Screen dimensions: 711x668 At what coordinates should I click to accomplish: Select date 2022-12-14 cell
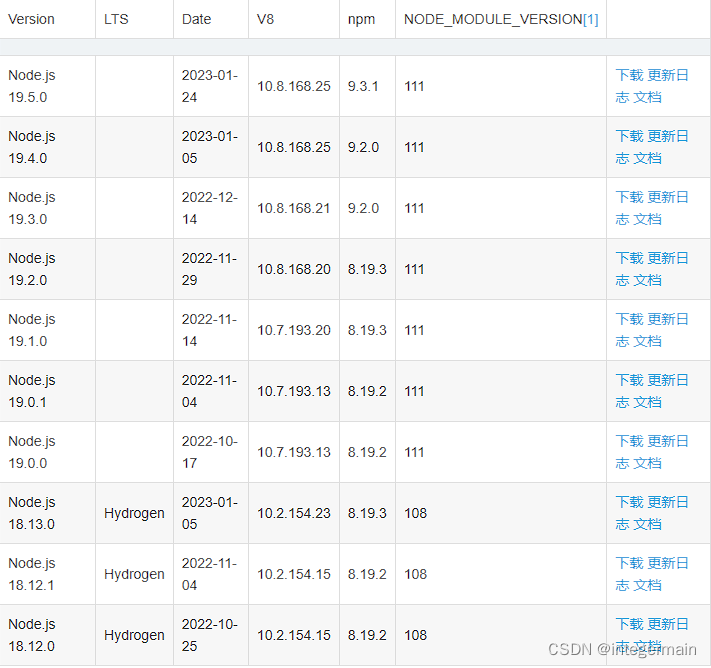209,208
